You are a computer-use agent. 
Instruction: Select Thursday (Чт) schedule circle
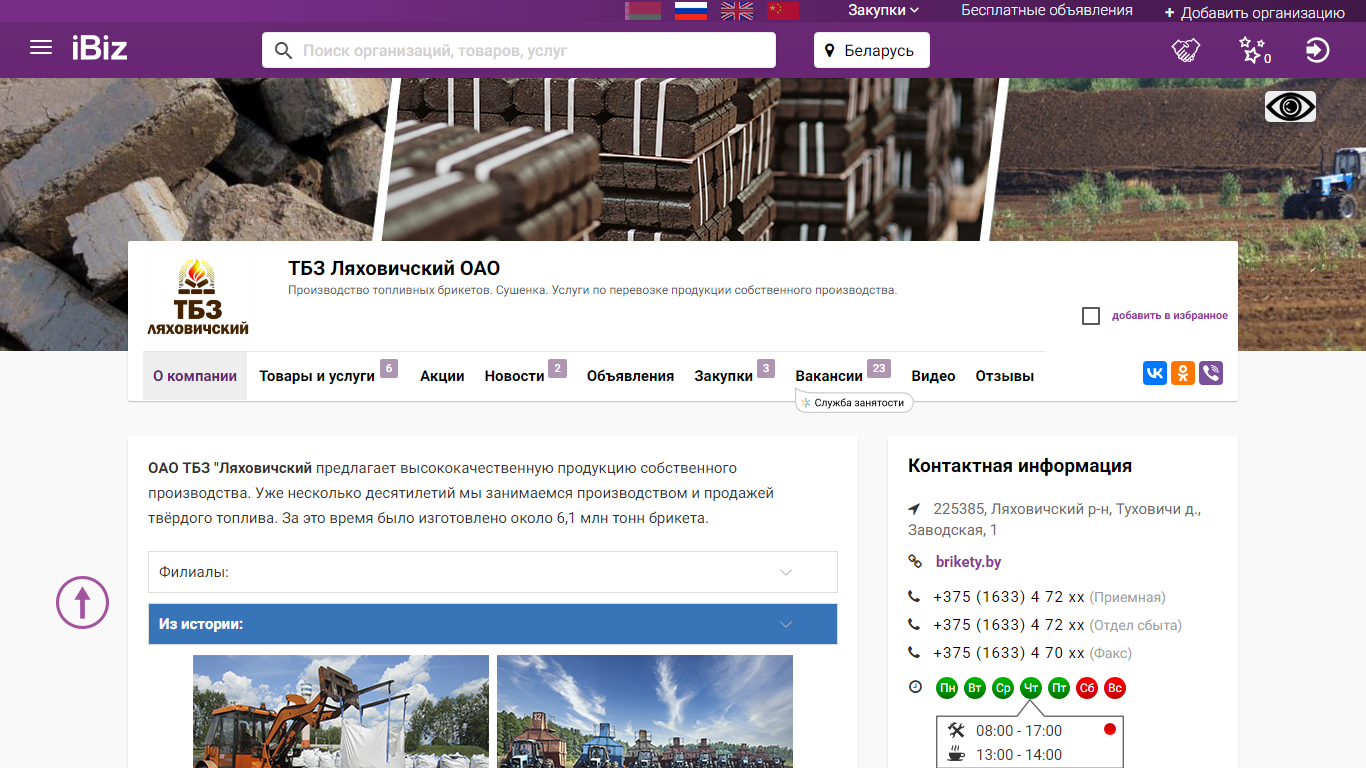click(x=1031, y=688)
